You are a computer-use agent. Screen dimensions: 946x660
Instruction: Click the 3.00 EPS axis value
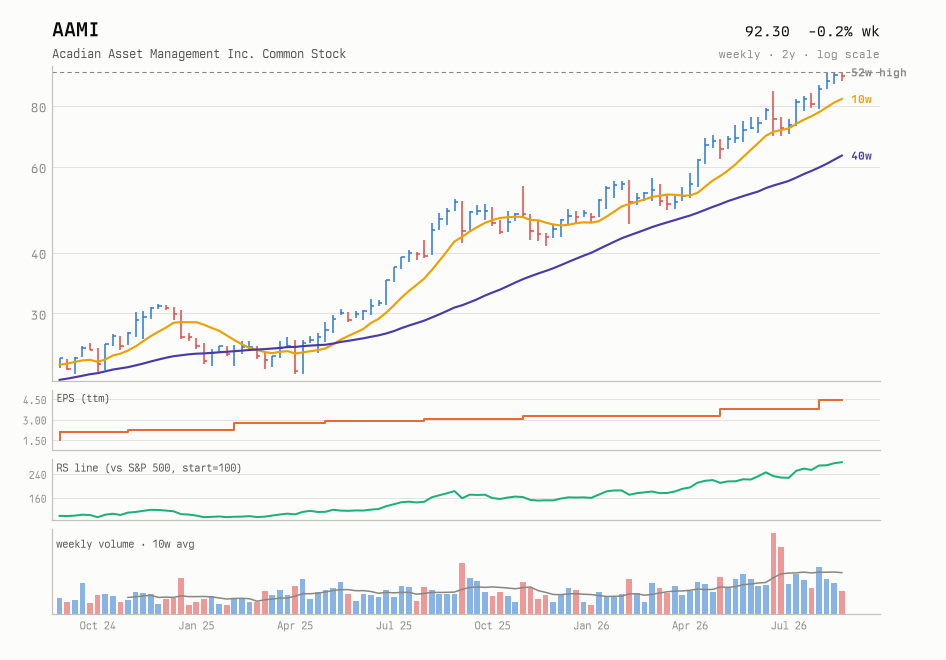pyautogui.click(x=34, y=421)
